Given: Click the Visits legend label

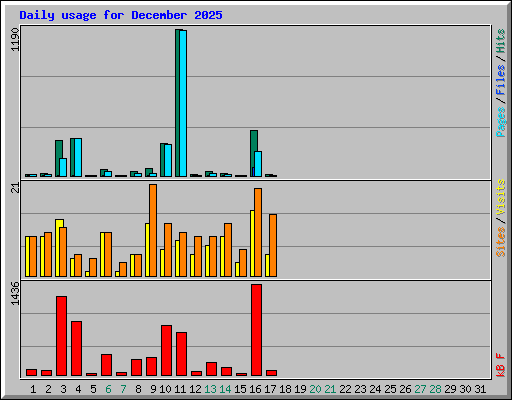Looking at the screenshot, I should (x=501, y=197).
